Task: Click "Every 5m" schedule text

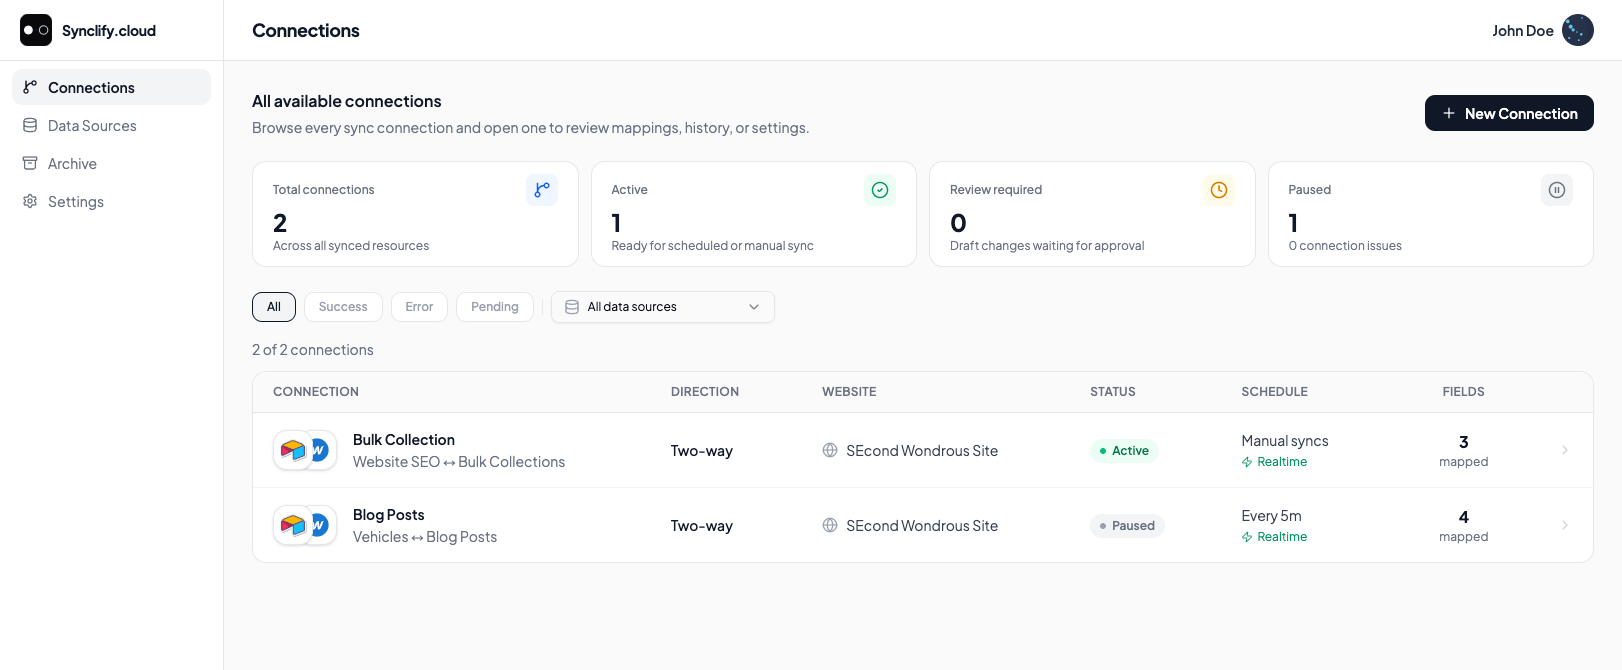Action: [1272, 516]
